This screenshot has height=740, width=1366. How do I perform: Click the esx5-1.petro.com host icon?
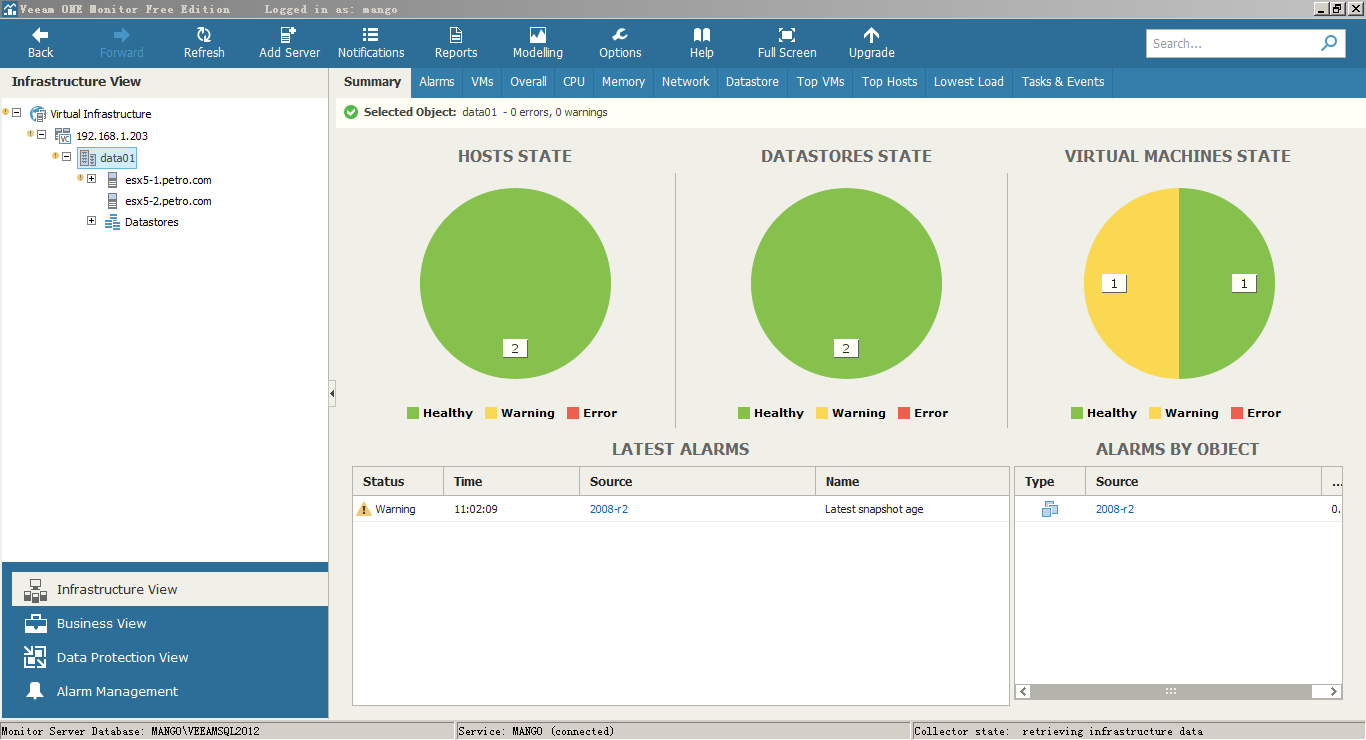113,180
